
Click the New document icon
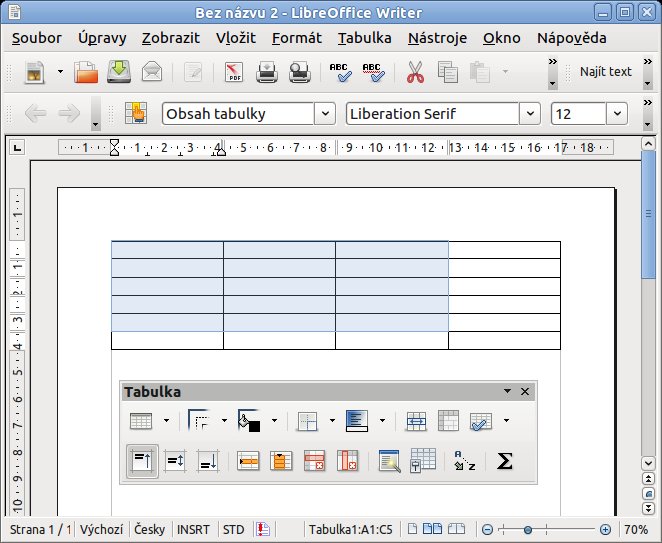tap(35, 72)
